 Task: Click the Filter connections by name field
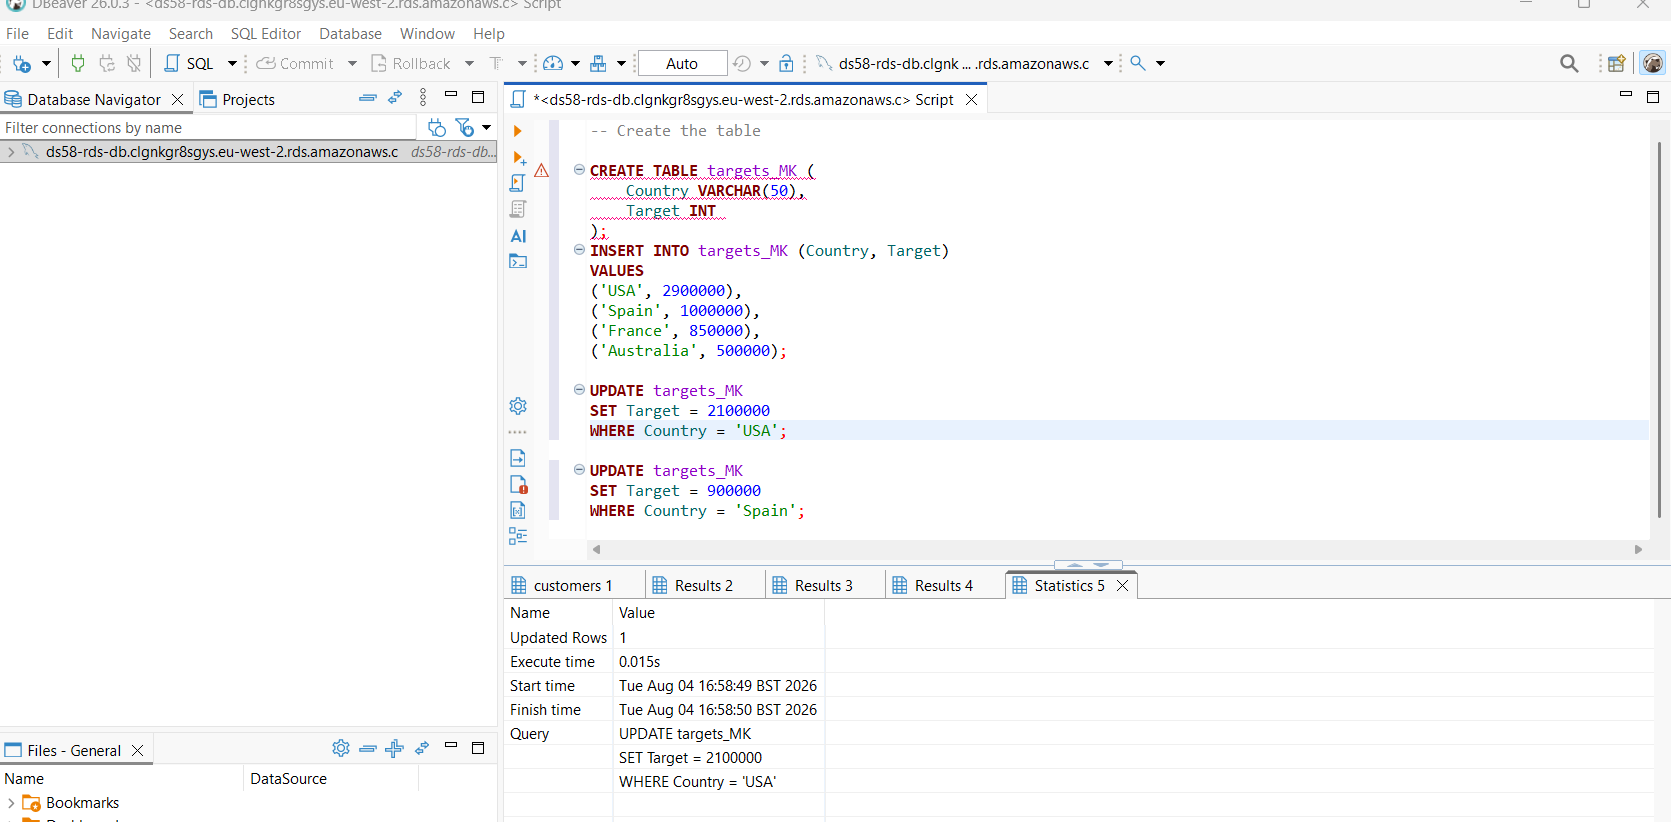tap(208, 127)
